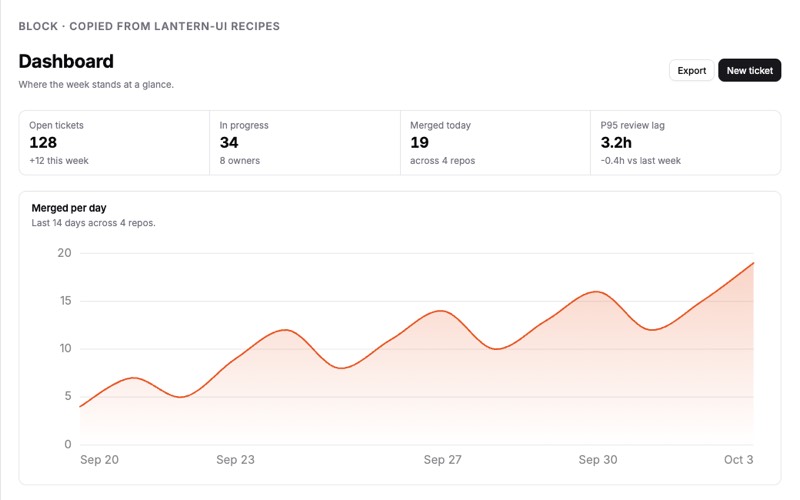
Task: Click the Sep 23 axis label
Action: 235,460
